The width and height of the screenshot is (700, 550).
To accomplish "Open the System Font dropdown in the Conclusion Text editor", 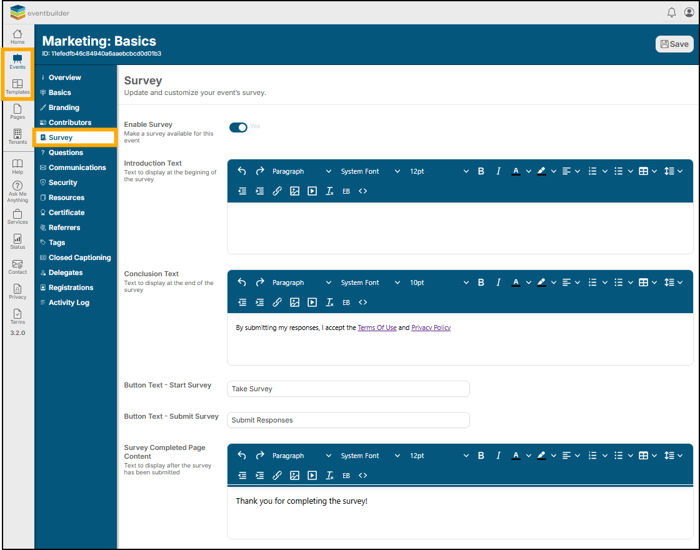I will coord(370,282).
